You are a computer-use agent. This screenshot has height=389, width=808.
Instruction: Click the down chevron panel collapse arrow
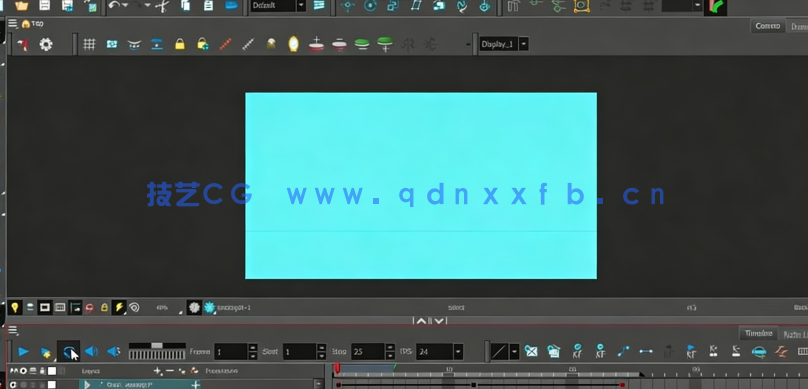coord(439,321)
